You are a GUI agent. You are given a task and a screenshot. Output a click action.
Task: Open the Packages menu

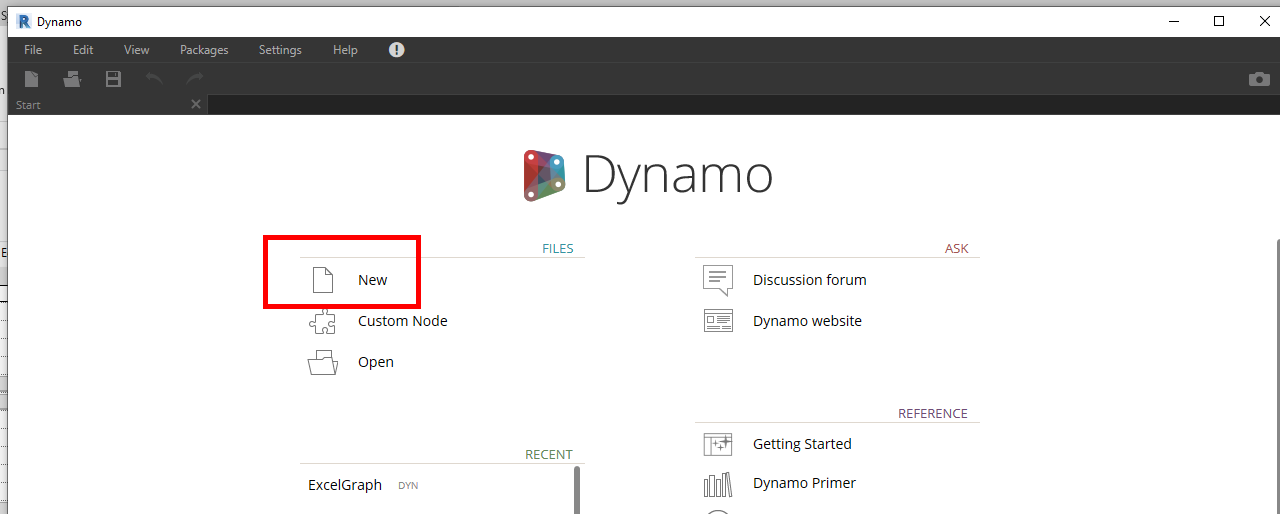pos(204,50)
